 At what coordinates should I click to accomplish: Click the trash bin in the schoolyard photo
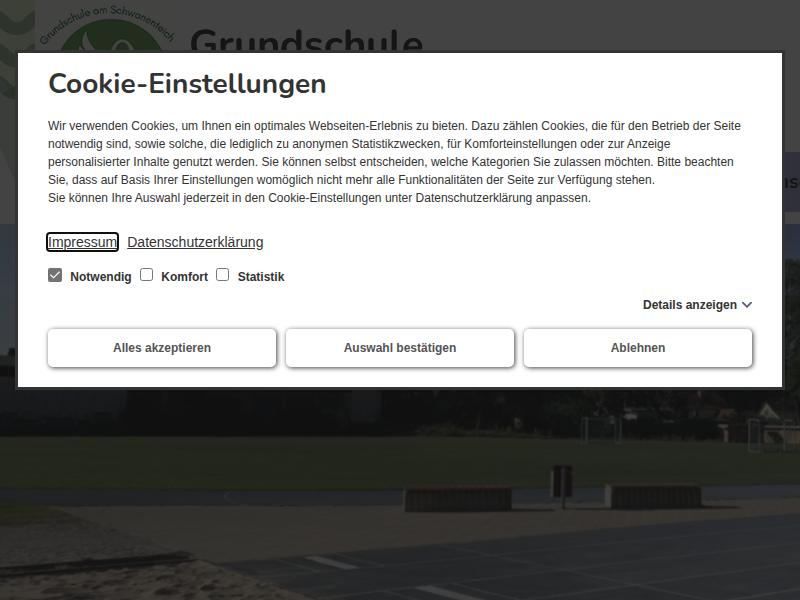562,478
